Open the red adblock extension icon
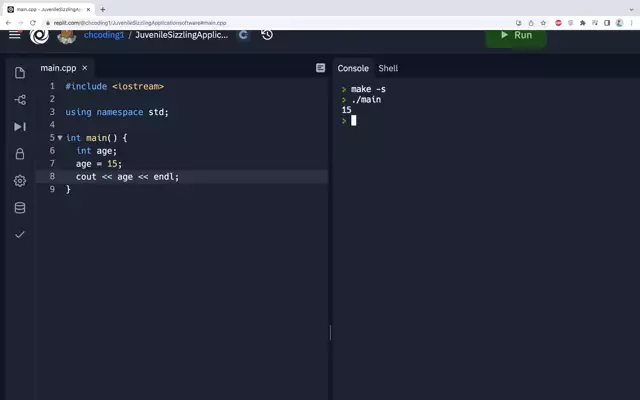640x400 pixels. pos(558,23)
